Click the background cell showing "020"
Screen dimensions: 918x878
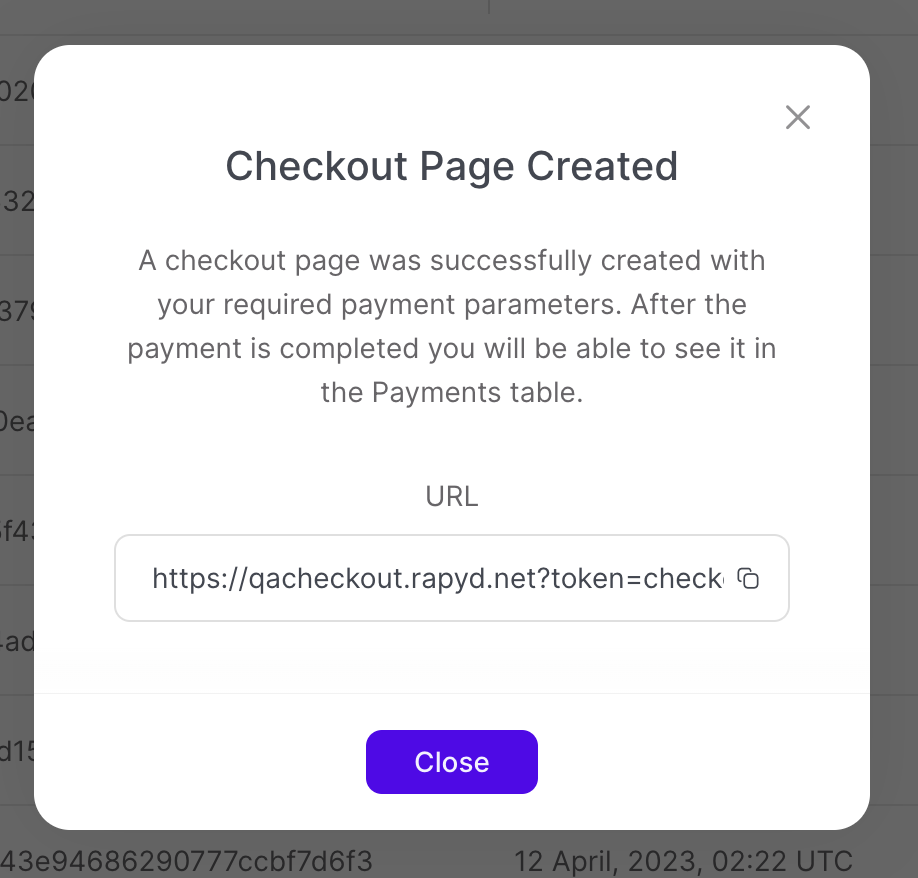[17, 91]
